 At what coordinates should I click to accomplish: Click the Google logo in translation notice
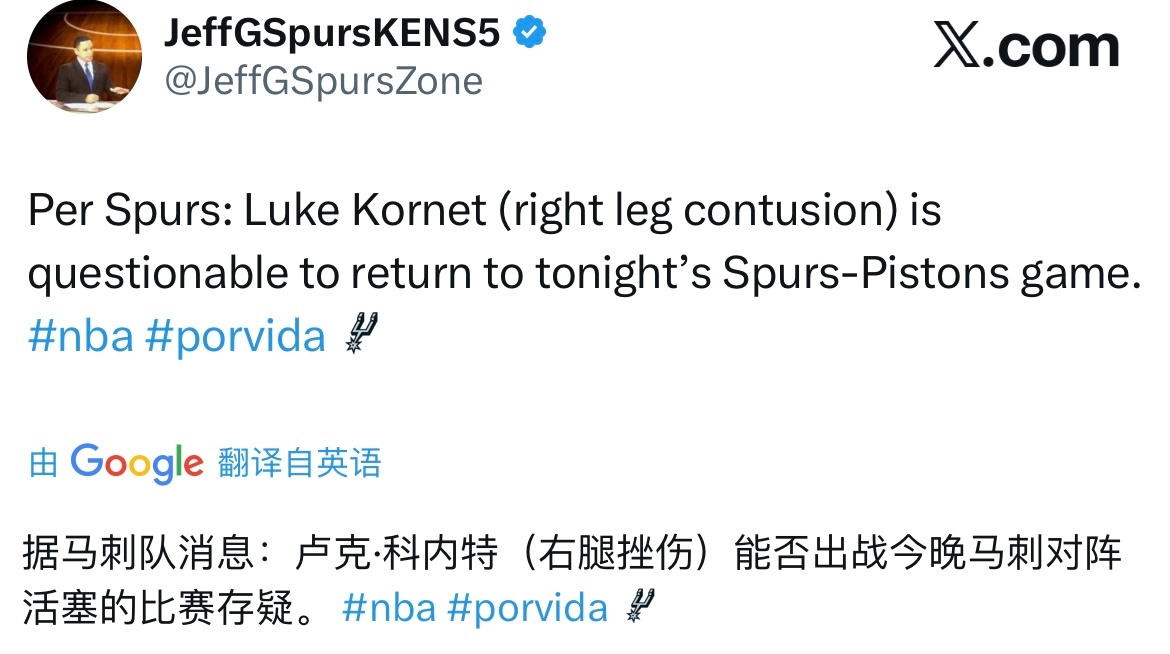(x=137, y=463)
